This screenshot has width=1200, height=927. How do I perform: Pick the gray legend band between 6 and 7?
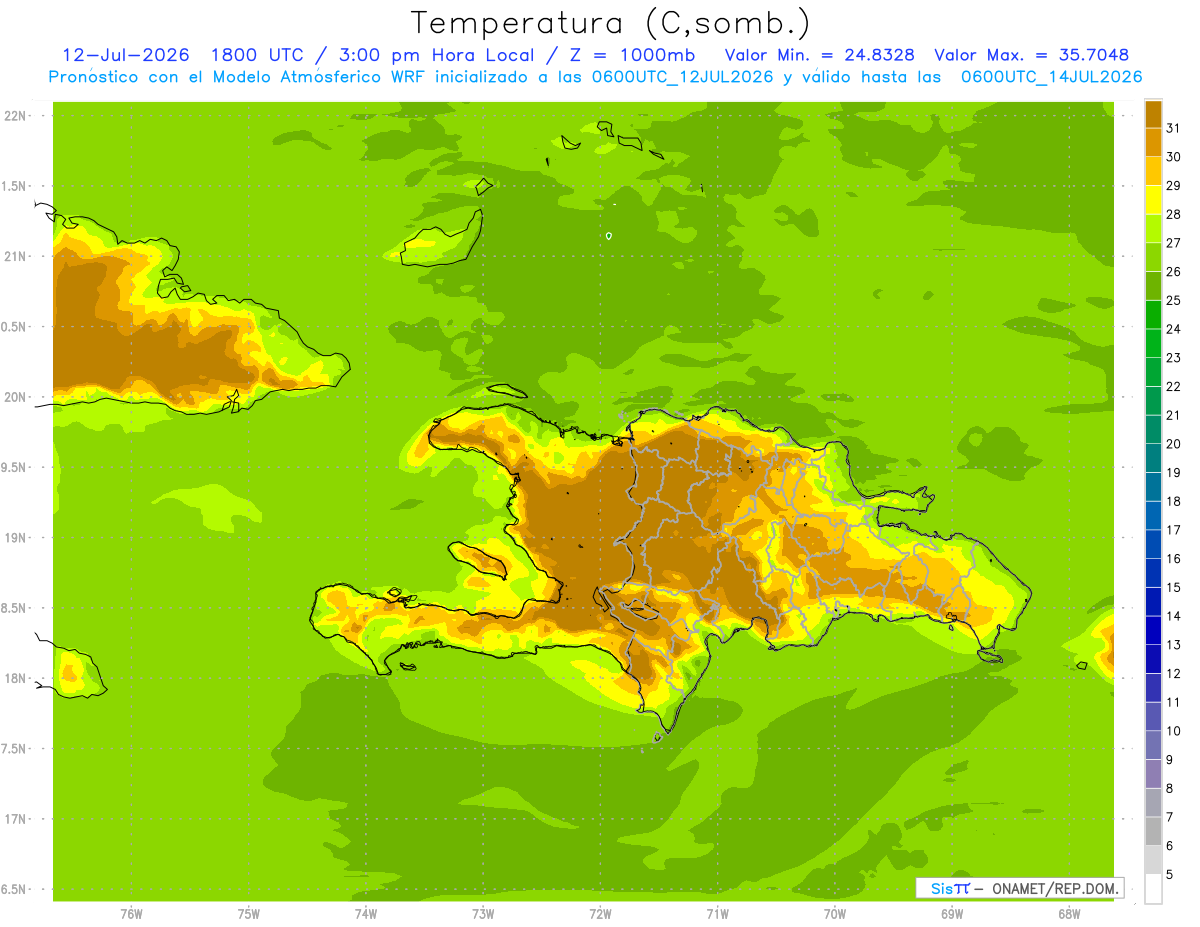pyautogui.click(x=1153, y=831)
